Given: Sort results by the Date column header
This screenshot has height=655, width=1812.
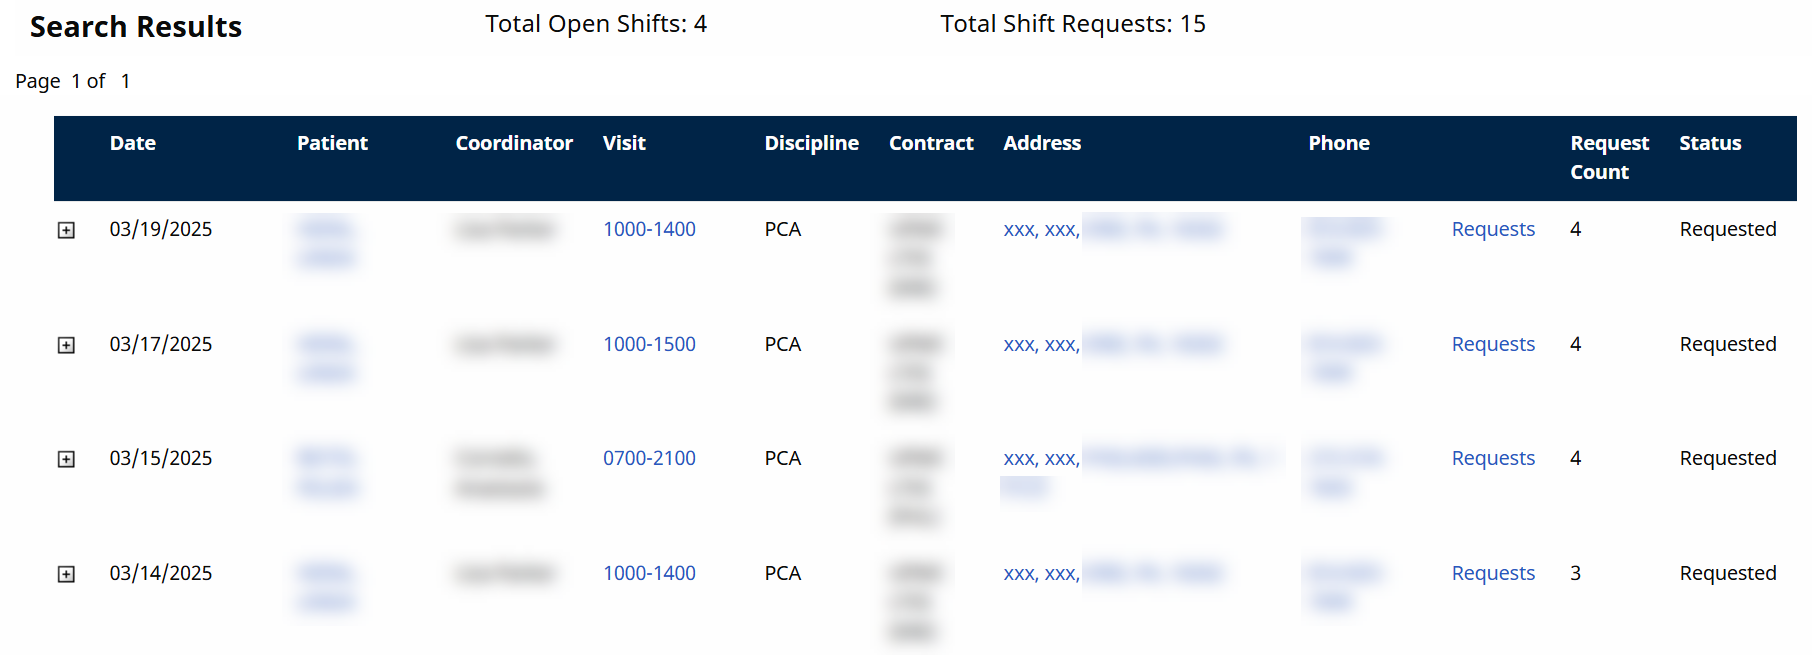Looking at the screenshot, I should 133,143.
